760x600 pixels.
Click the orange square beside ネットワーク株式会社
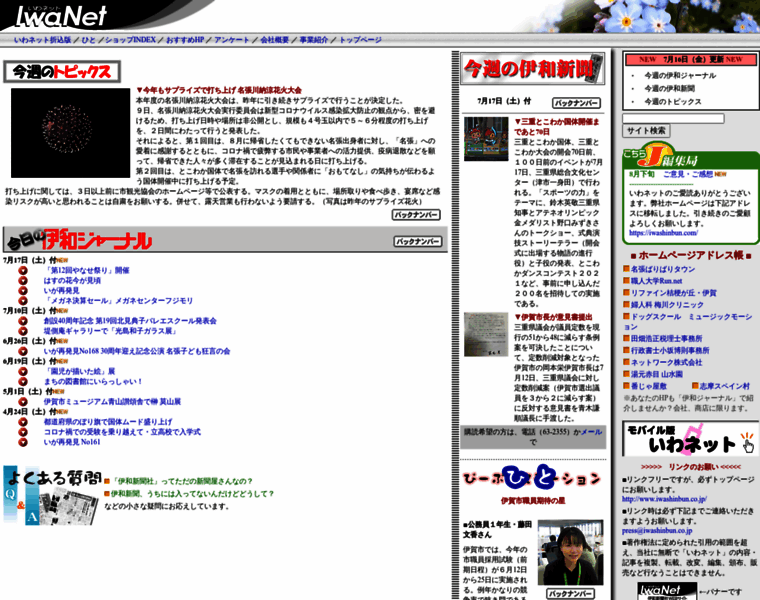pyautogui.click(x=626, y=362)
